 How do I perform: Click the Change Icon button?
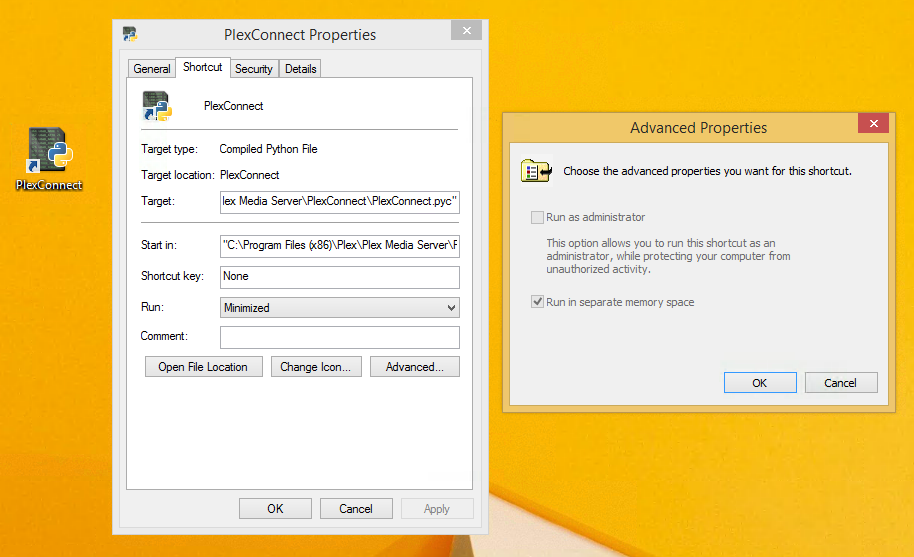(x=316, y=366)
